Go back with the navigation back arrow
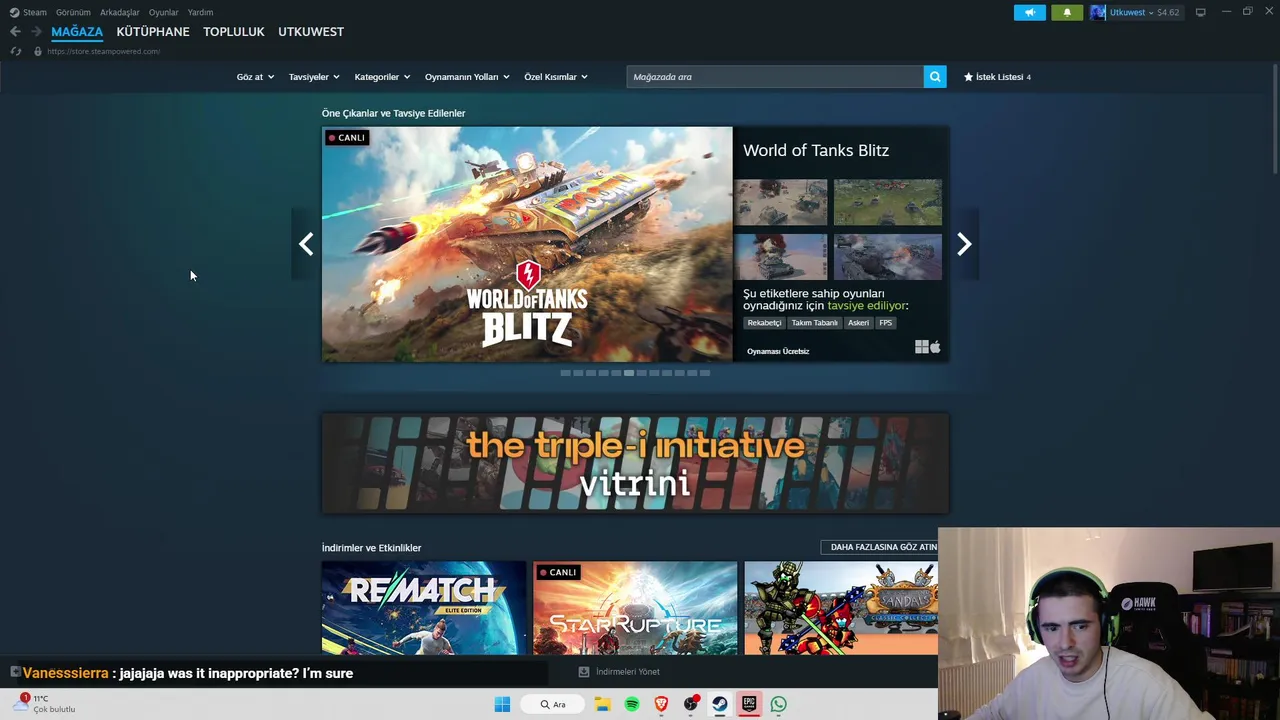Viewport: 1280px width, 720px height. point(15,32)
